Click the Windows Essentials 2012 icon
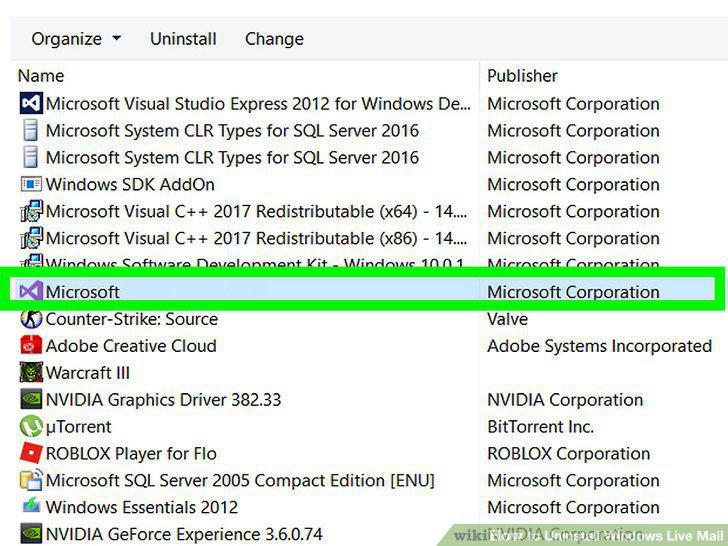 (31, 505)
